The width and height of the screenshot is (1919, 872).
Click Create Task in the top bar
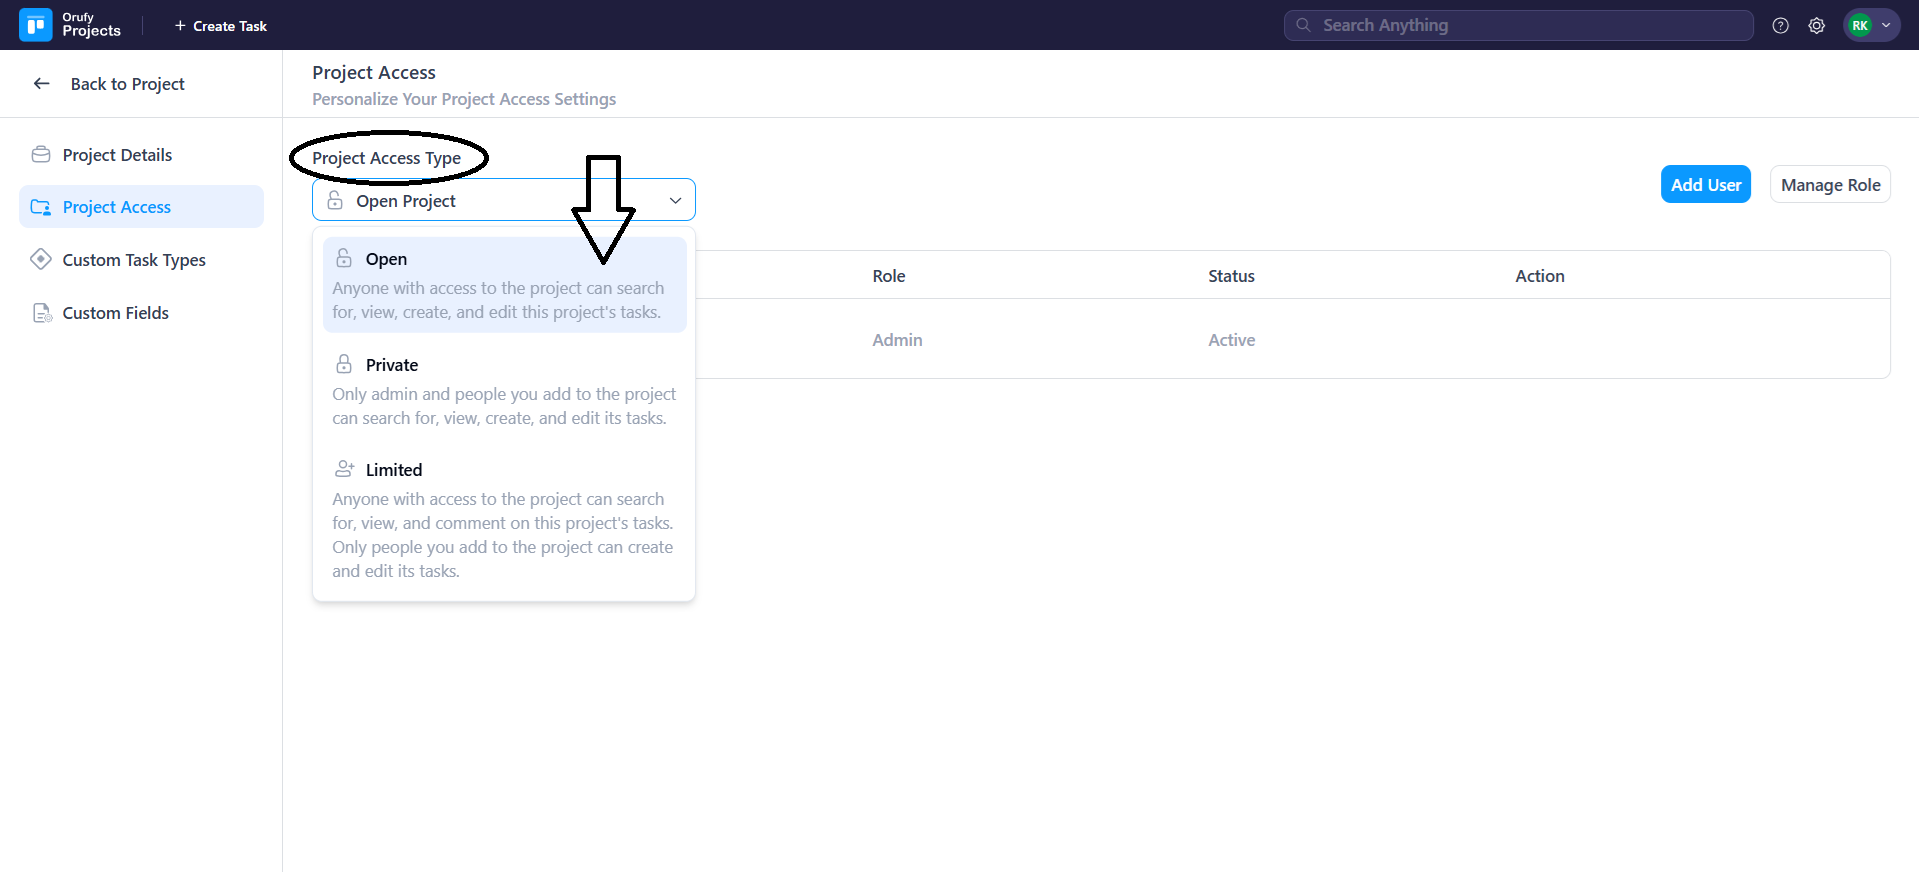tap(221, 26)
